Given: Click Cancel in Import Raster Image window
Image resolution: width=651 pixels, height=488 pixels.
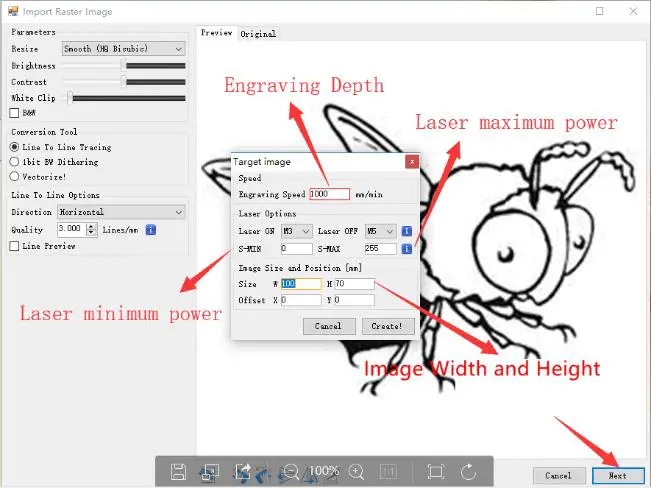Looking at the screenshot, I should (559, 476).
